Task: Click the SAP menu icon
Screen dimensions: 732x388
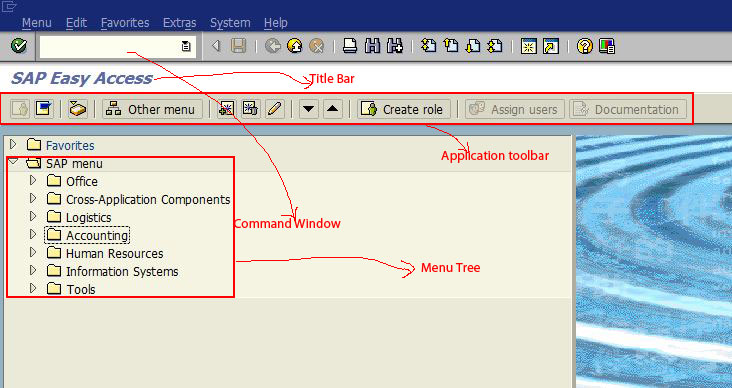Action: [44, 109]
